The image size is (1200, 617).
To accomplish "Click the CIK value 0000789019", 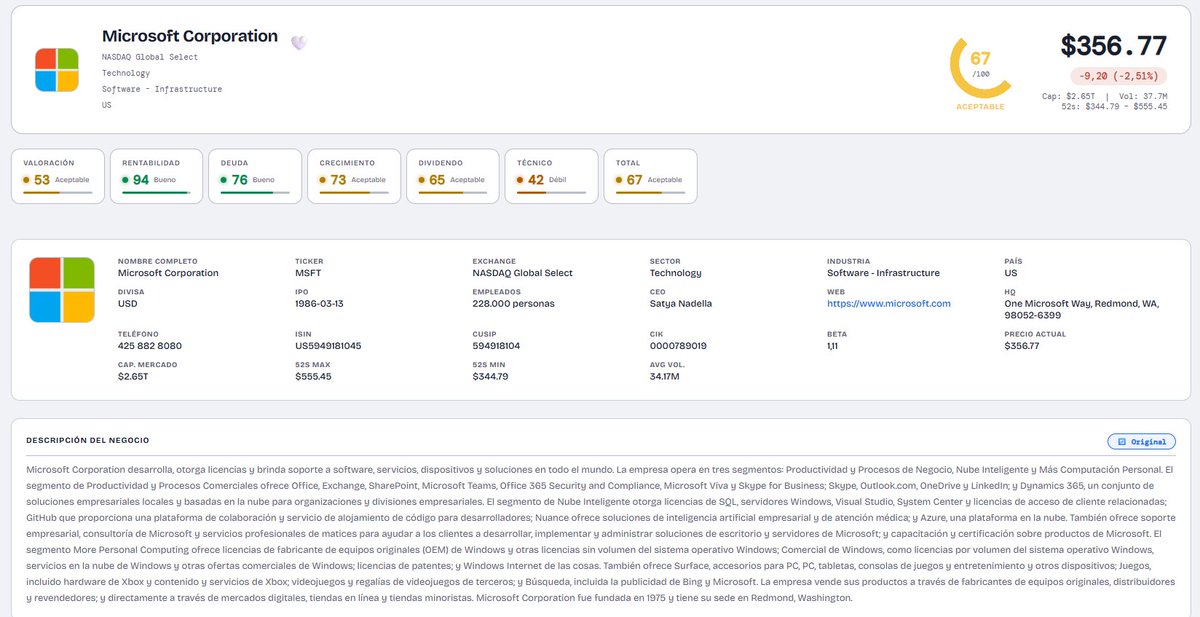I will [x=678, y=346].
